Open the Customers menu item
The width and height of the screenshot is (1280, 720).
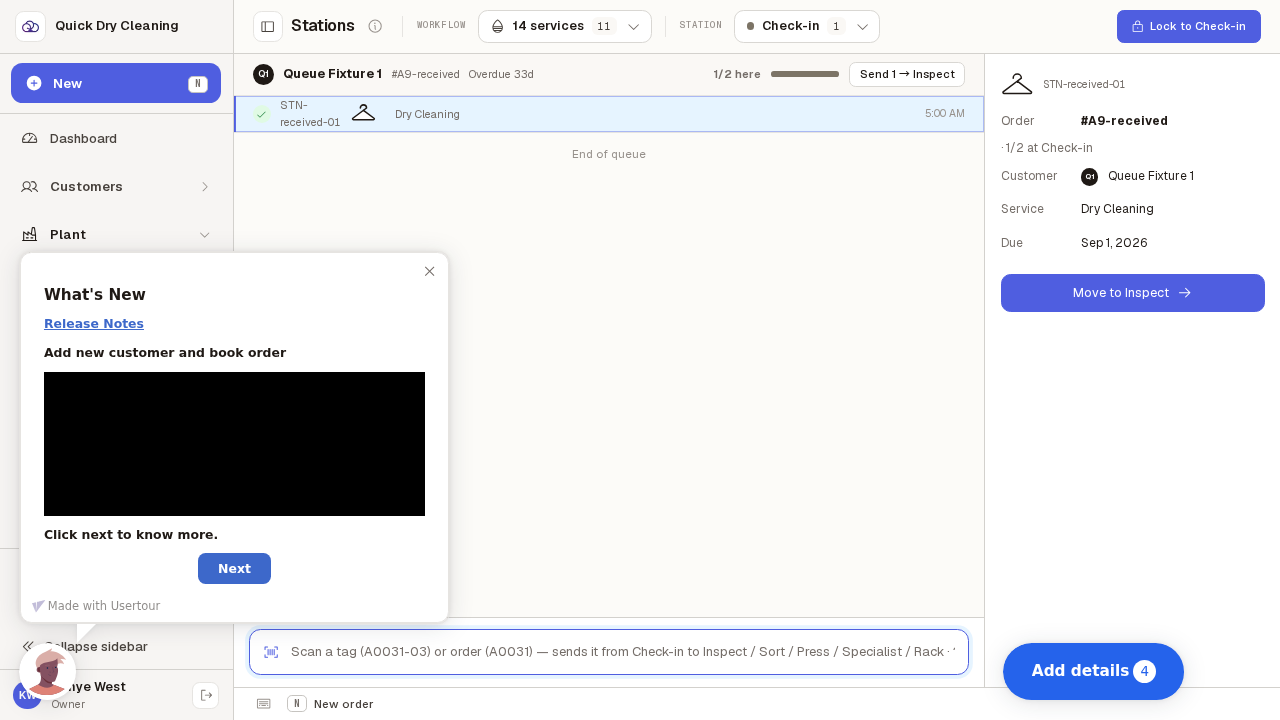116,186
